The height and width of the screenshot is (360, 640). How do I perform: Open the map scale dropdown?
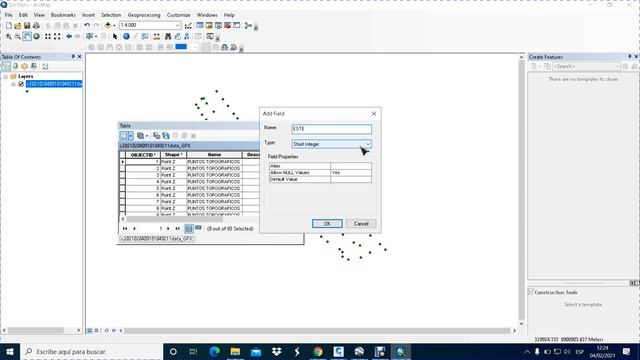[x=178, y=25]
